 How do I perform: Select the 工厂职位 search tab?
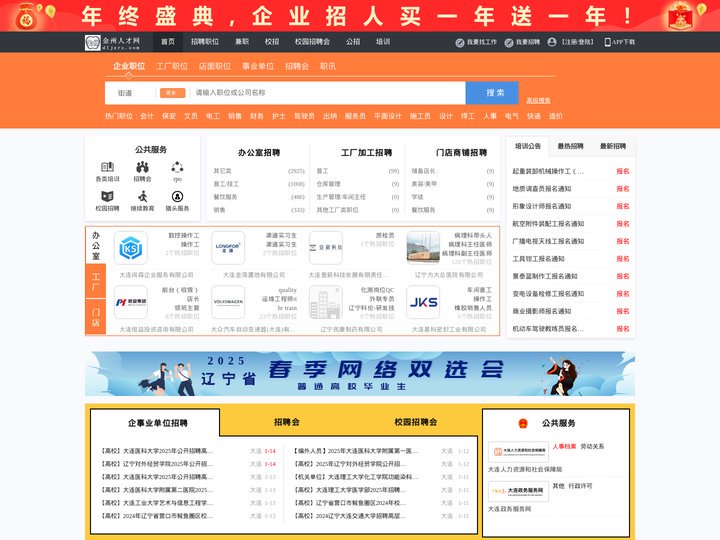tap(172, 66)
